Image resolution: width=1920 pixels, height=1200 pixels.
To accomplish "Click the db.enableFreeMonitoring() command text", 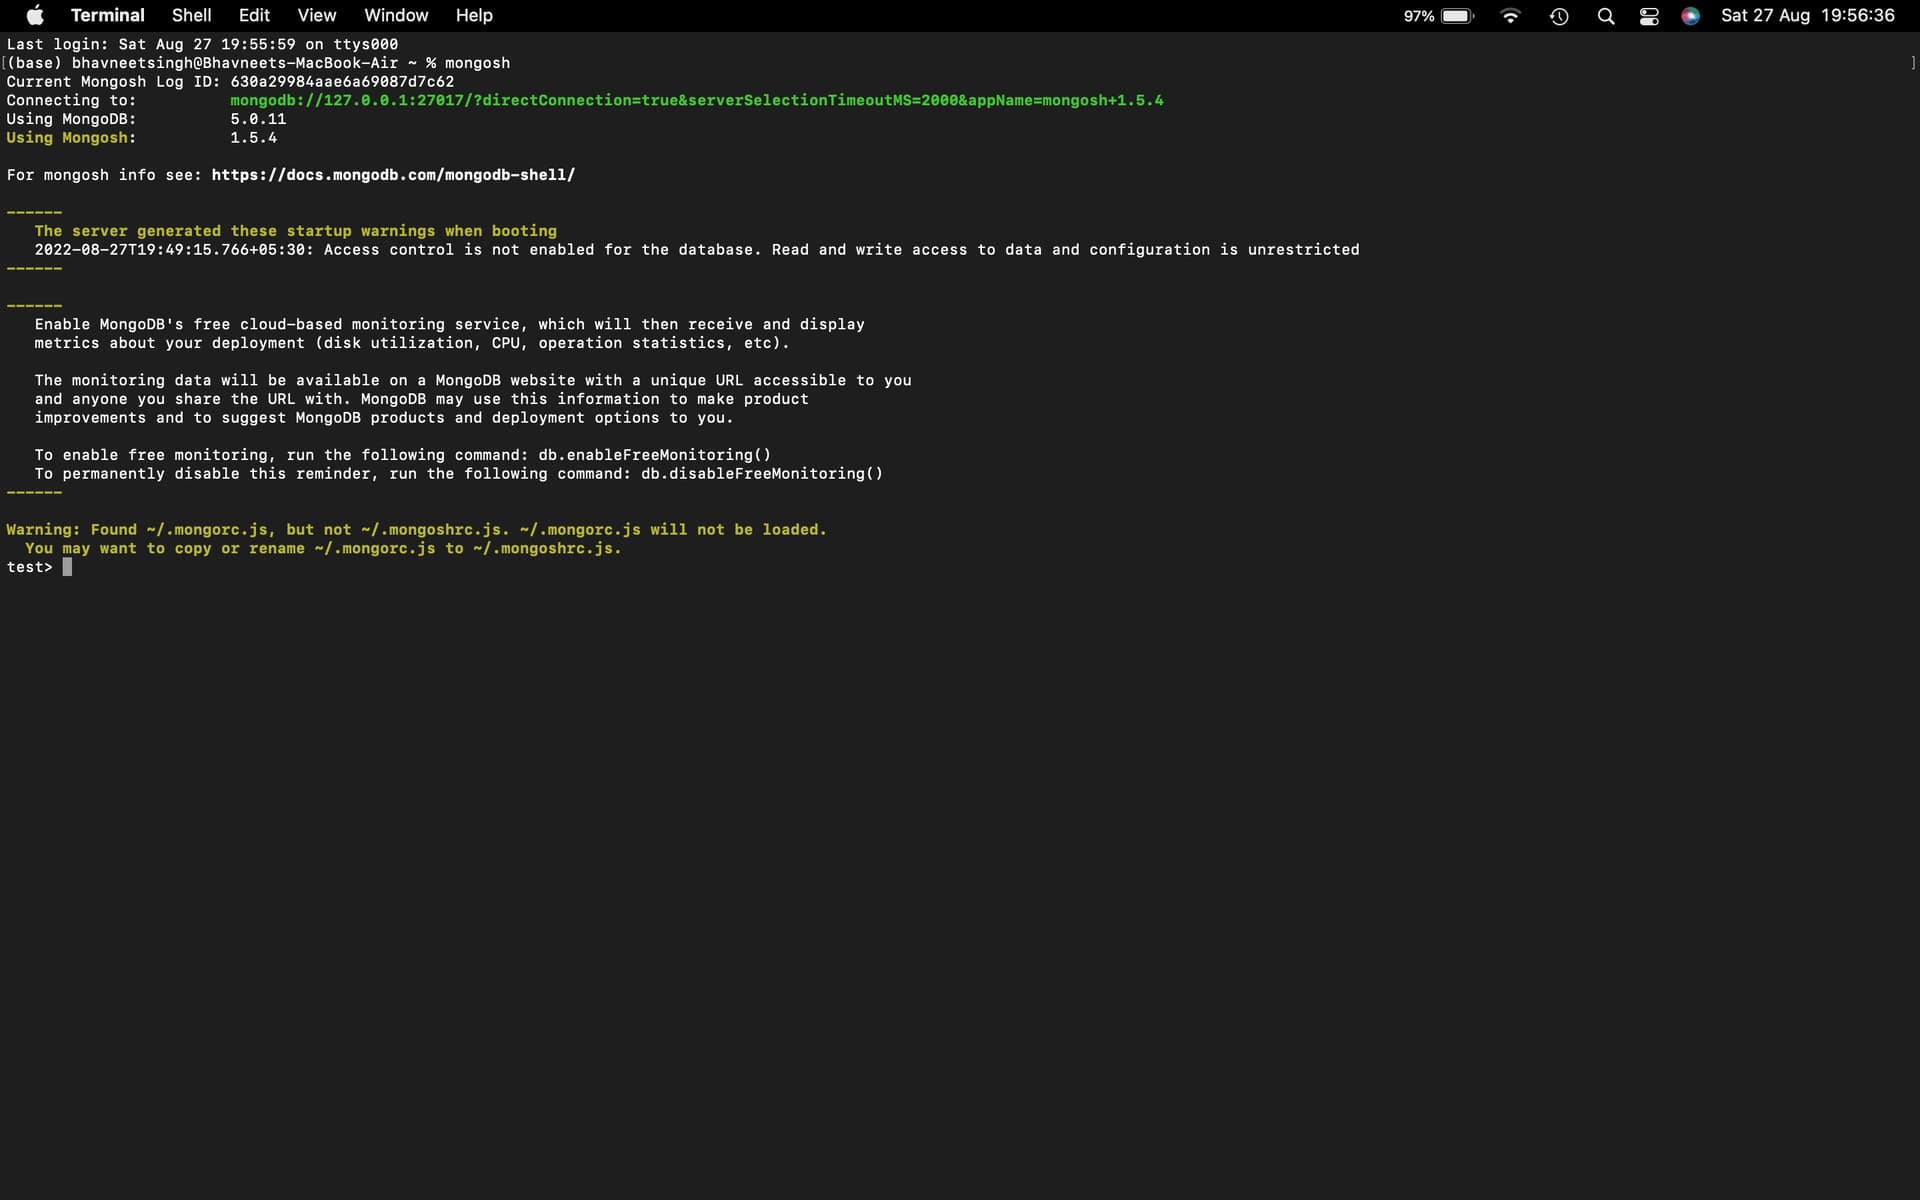I will pyautogui.click(x=654, y=455).
